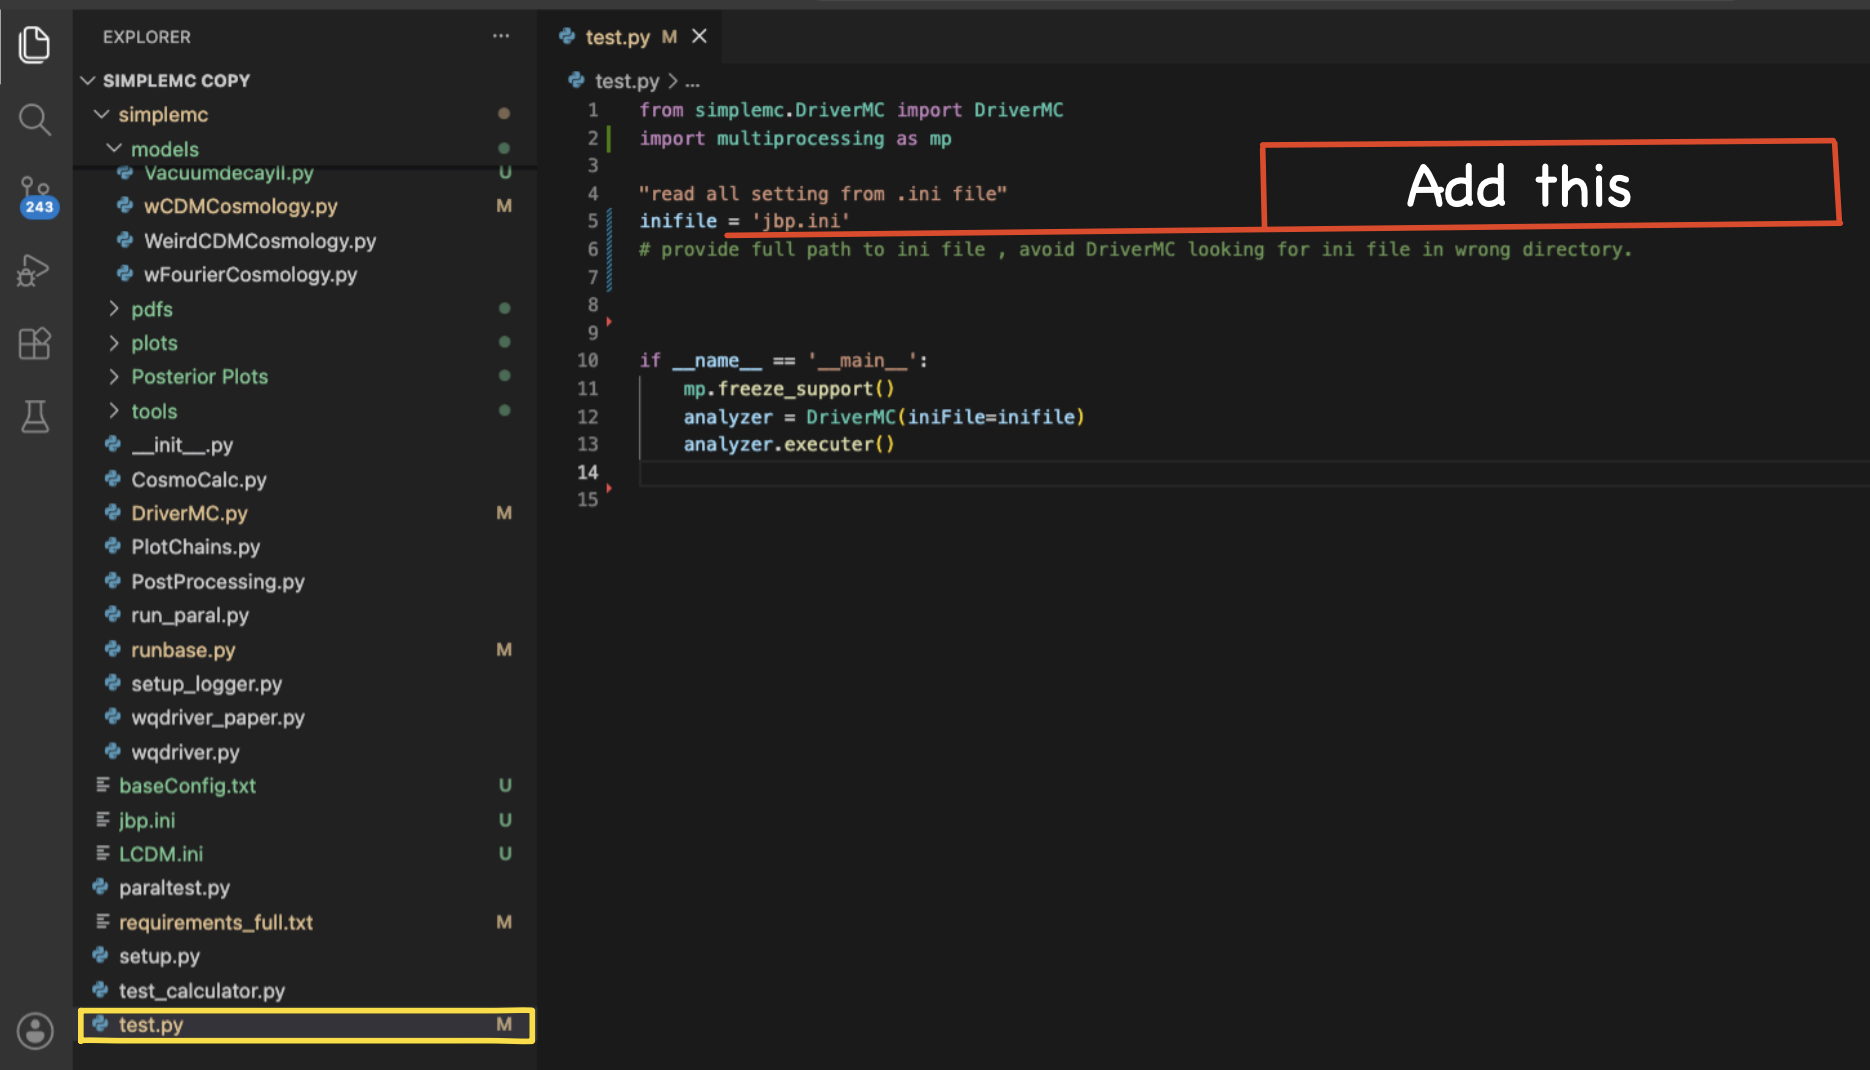Image resolution: width=1870 pixels, height=1070 pixels.
Task: Click Python icon beside setup.py
Action: 100,955
